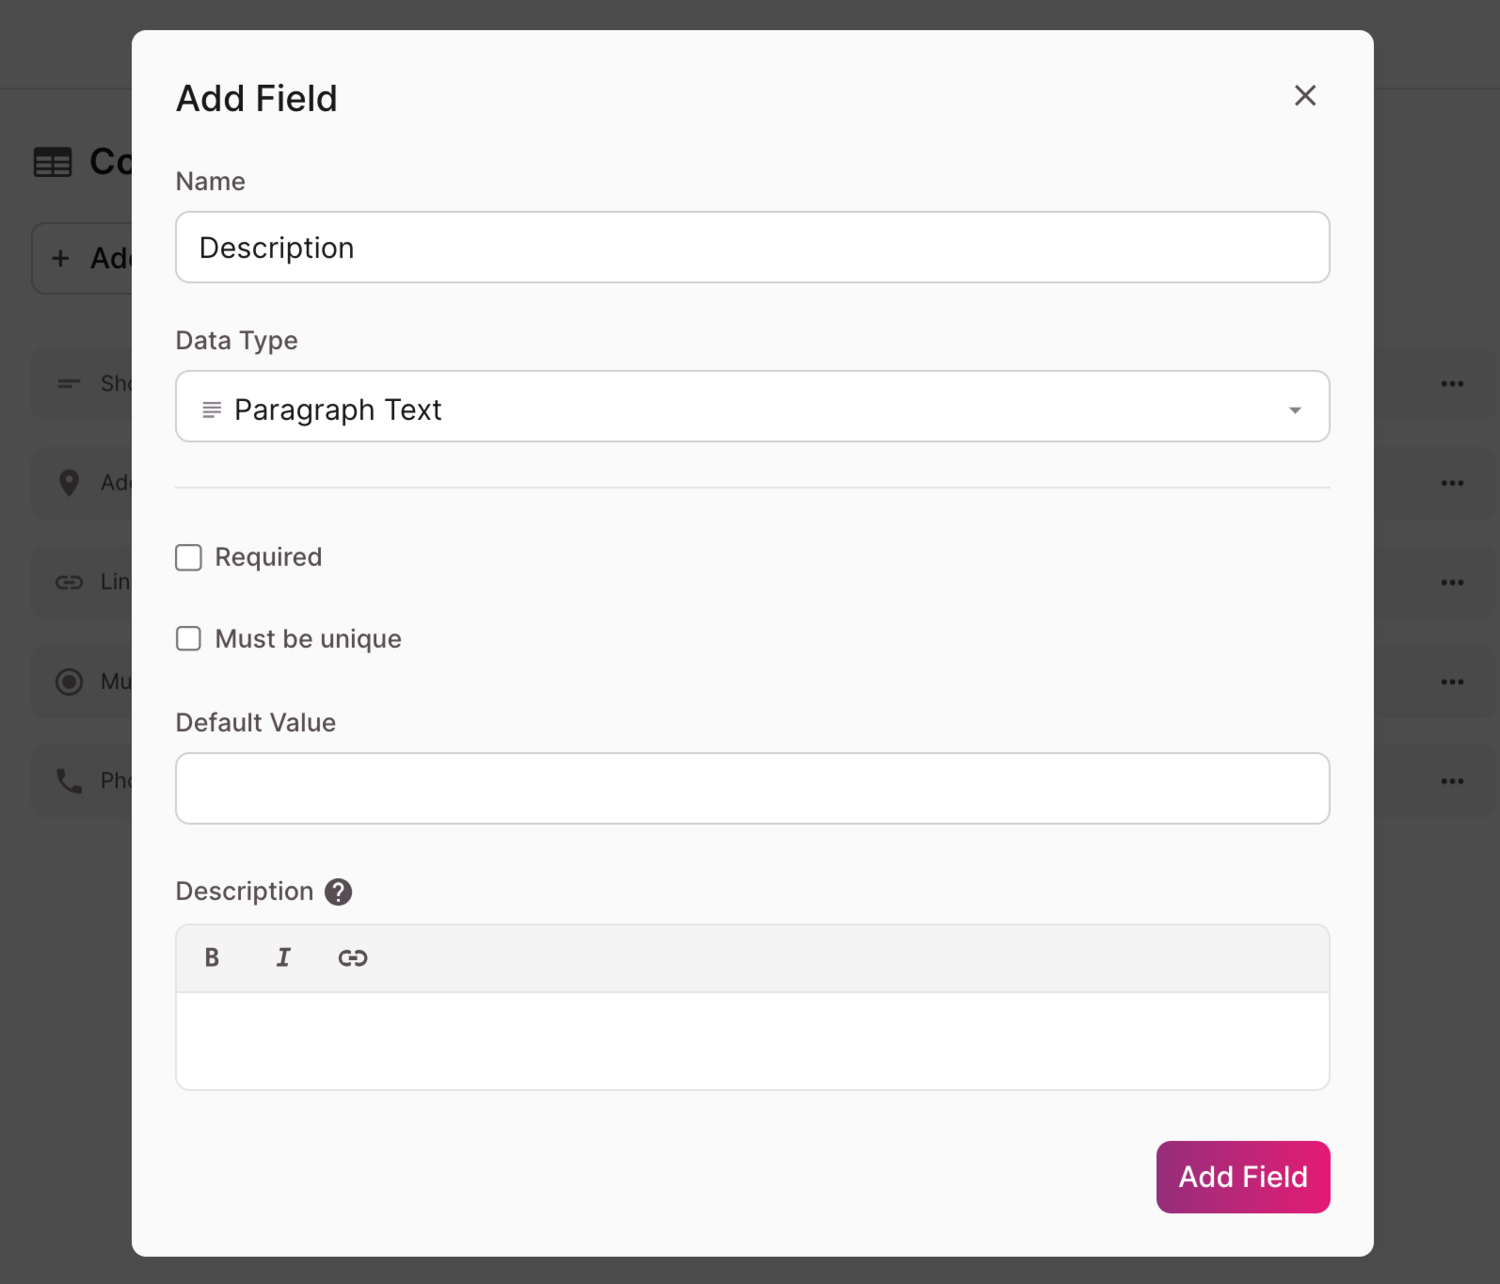The image size is (1500, 1284).
Task: Toggle bold formatting in description editor
Action: [x=212, y=958]
